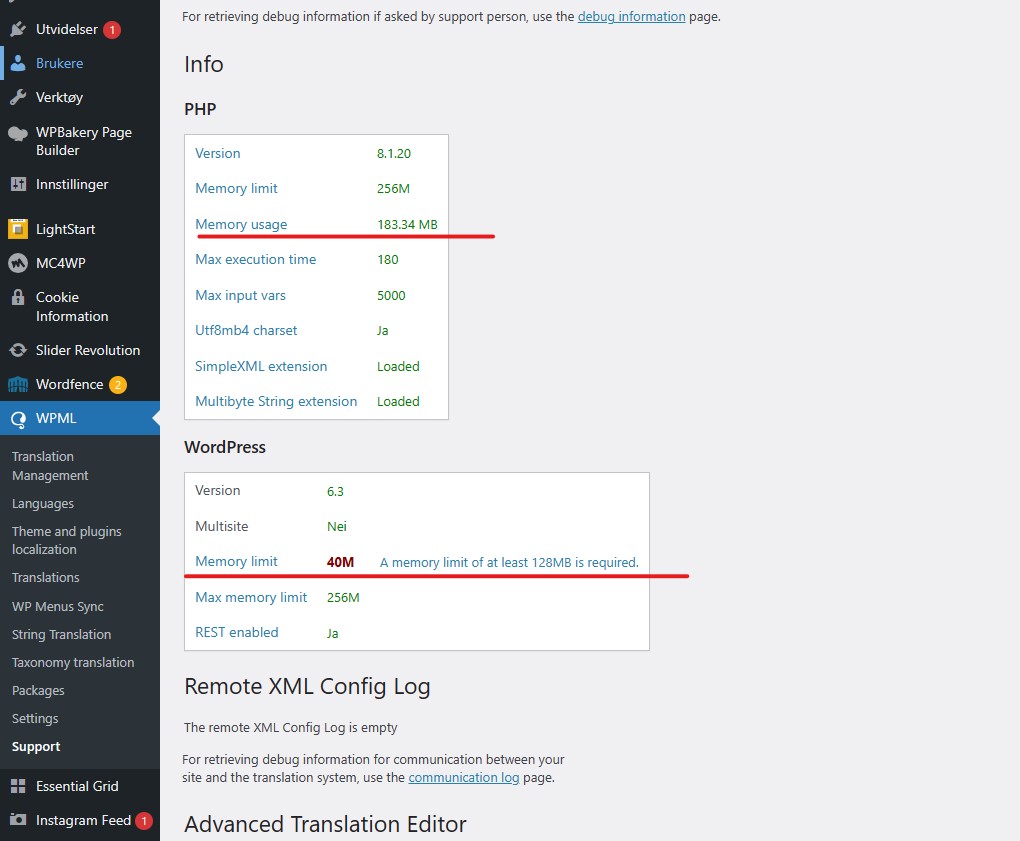The height and width of the screenshot is (841, 1020).
Task: Click the SimpleXML extension label
Action: coord(261,366)
